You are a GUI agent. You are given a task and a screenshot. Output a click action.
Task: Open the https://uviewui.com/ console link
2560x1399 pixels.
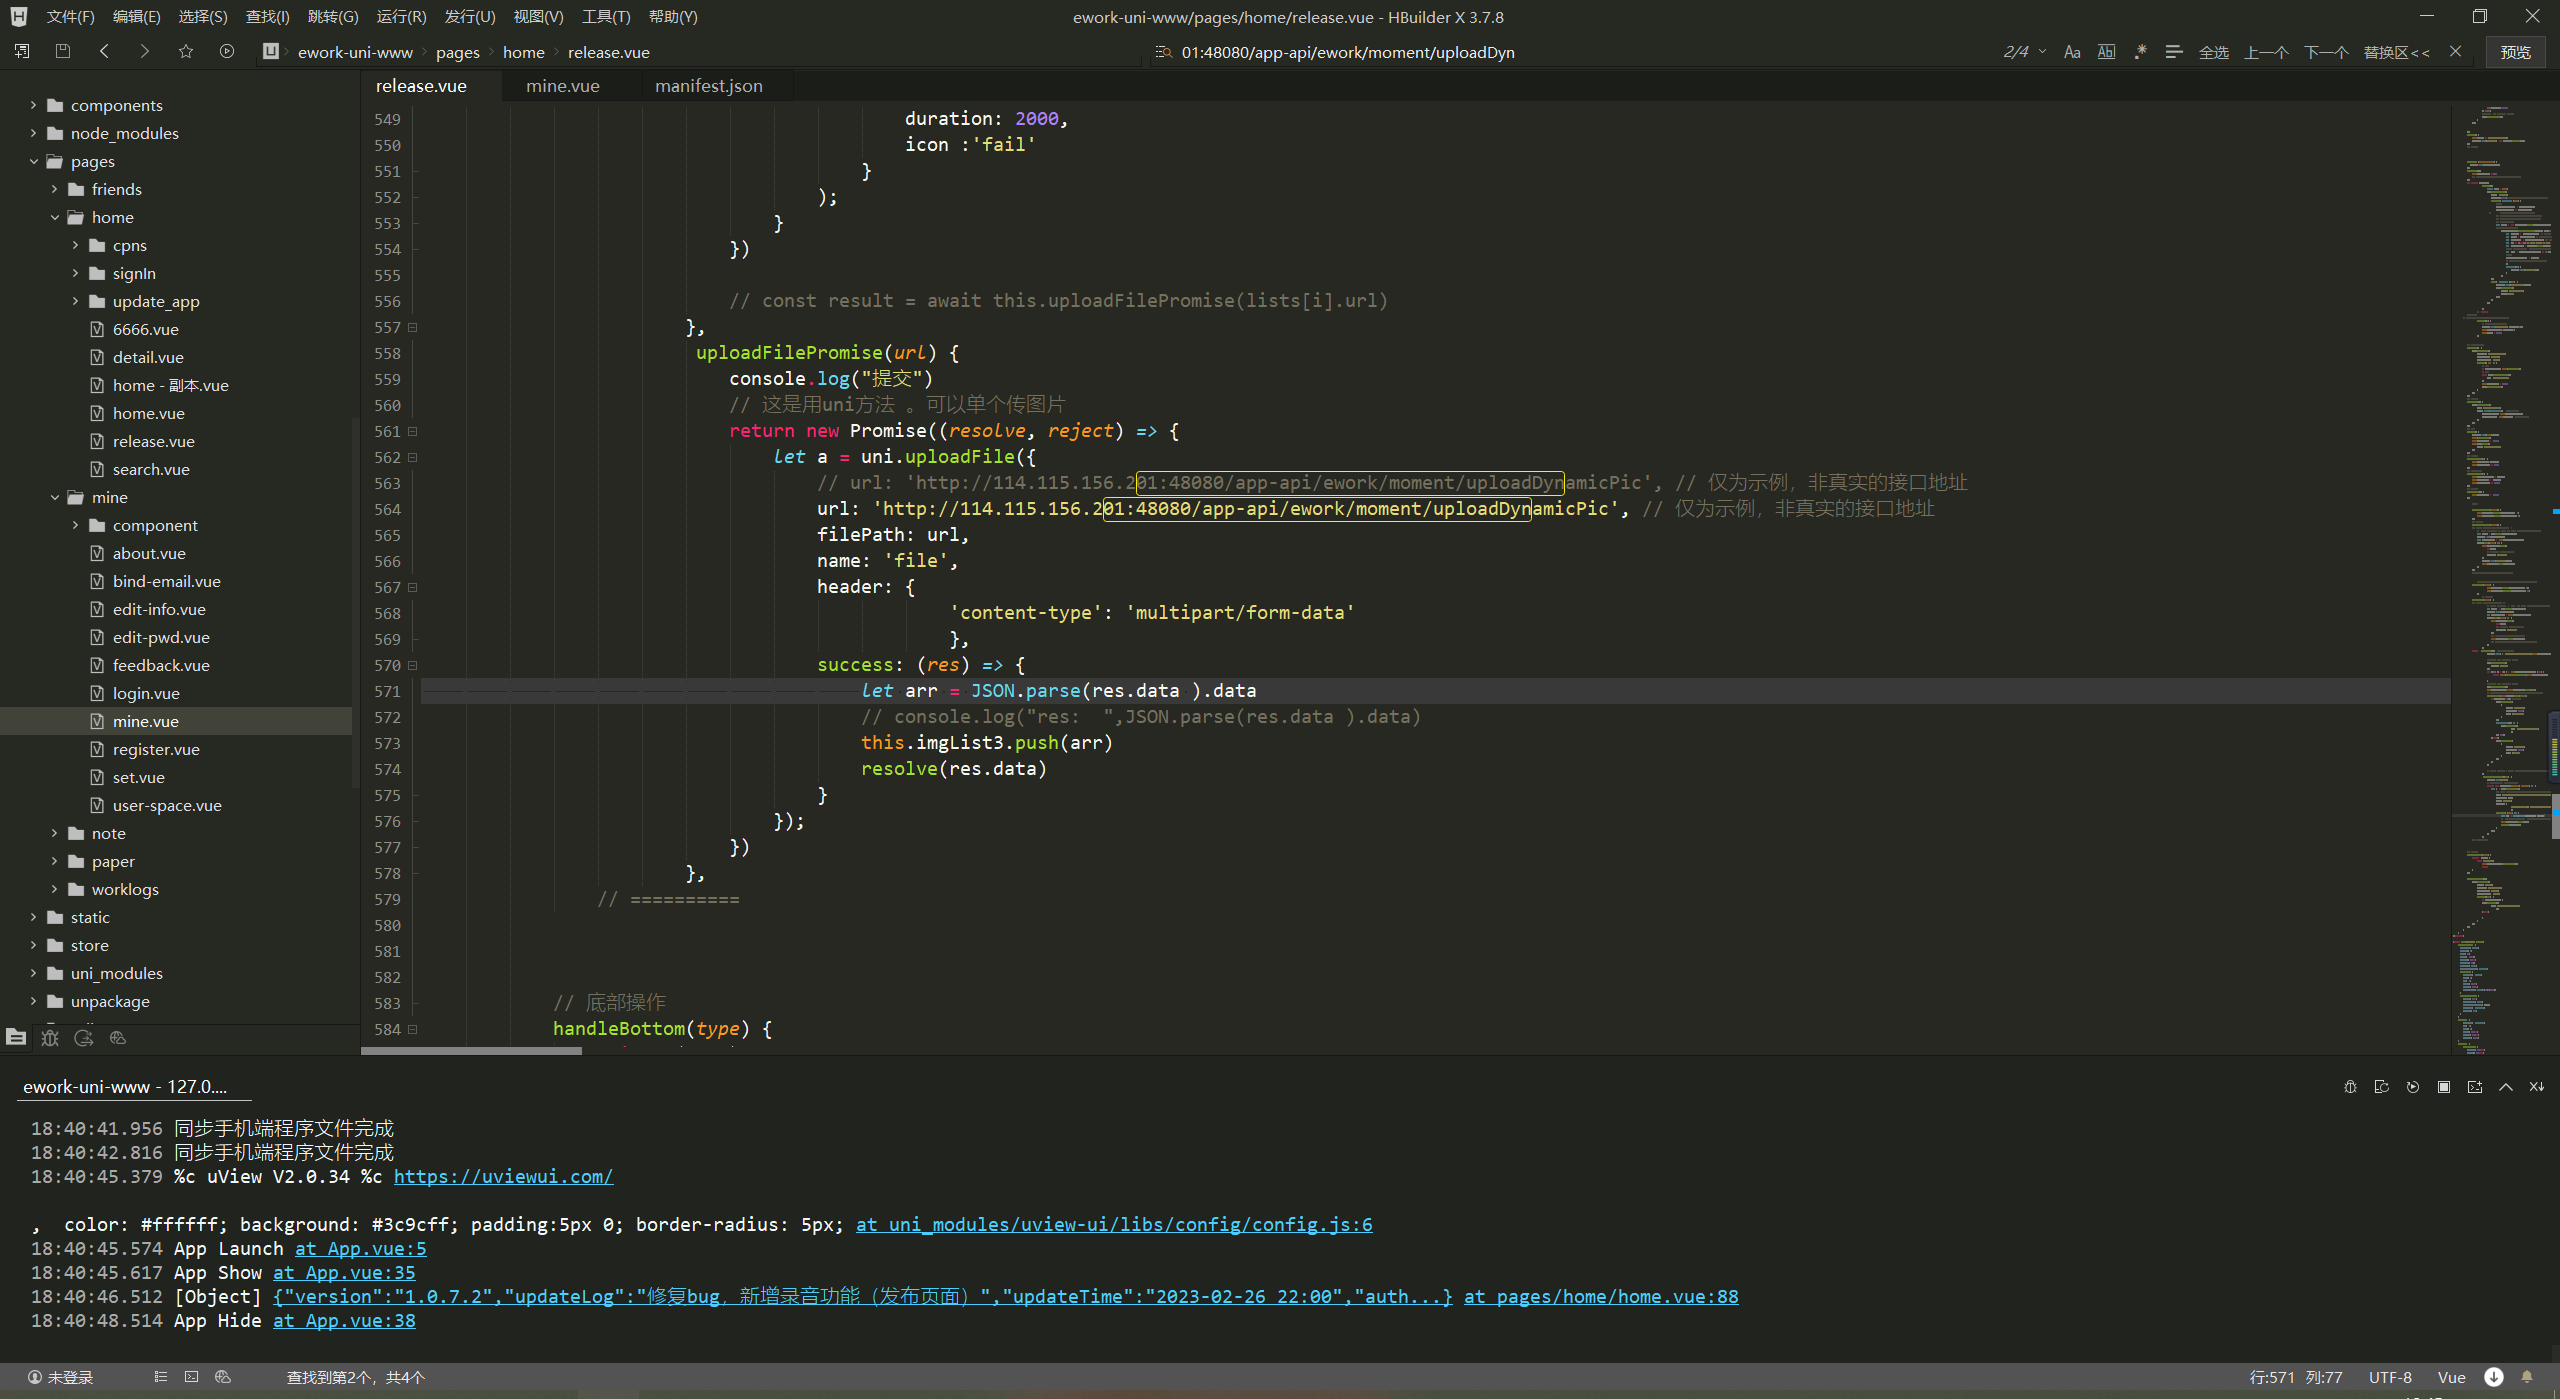[x=503, y=1177]
